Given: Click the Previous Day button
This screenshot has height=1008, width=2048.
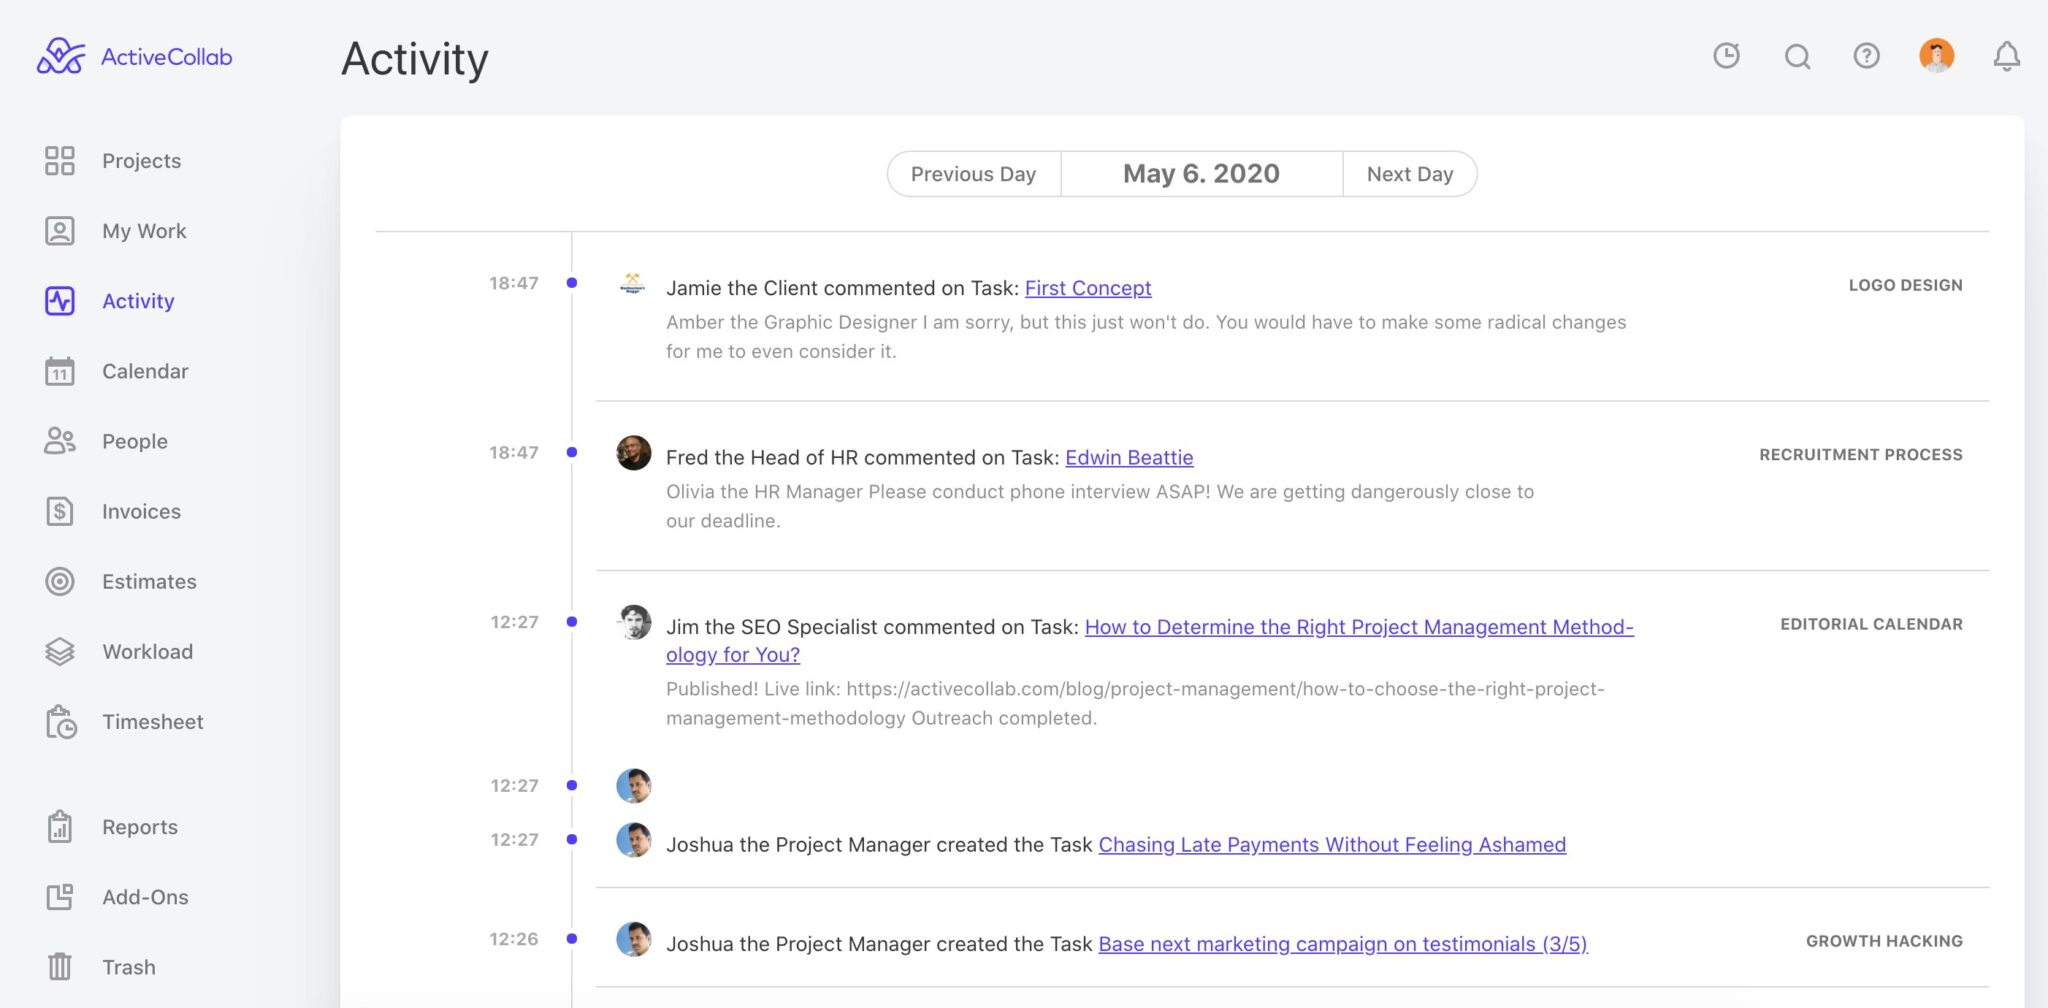Looking at the screenshot, I should tap(973, 173).
